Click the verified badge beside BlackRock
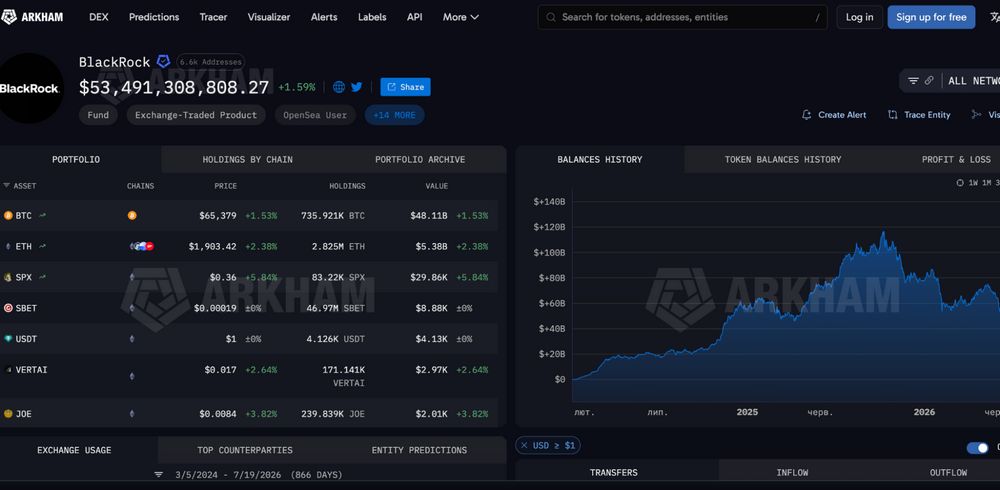This screenshot has height=490, width=1000. point(163,62)
